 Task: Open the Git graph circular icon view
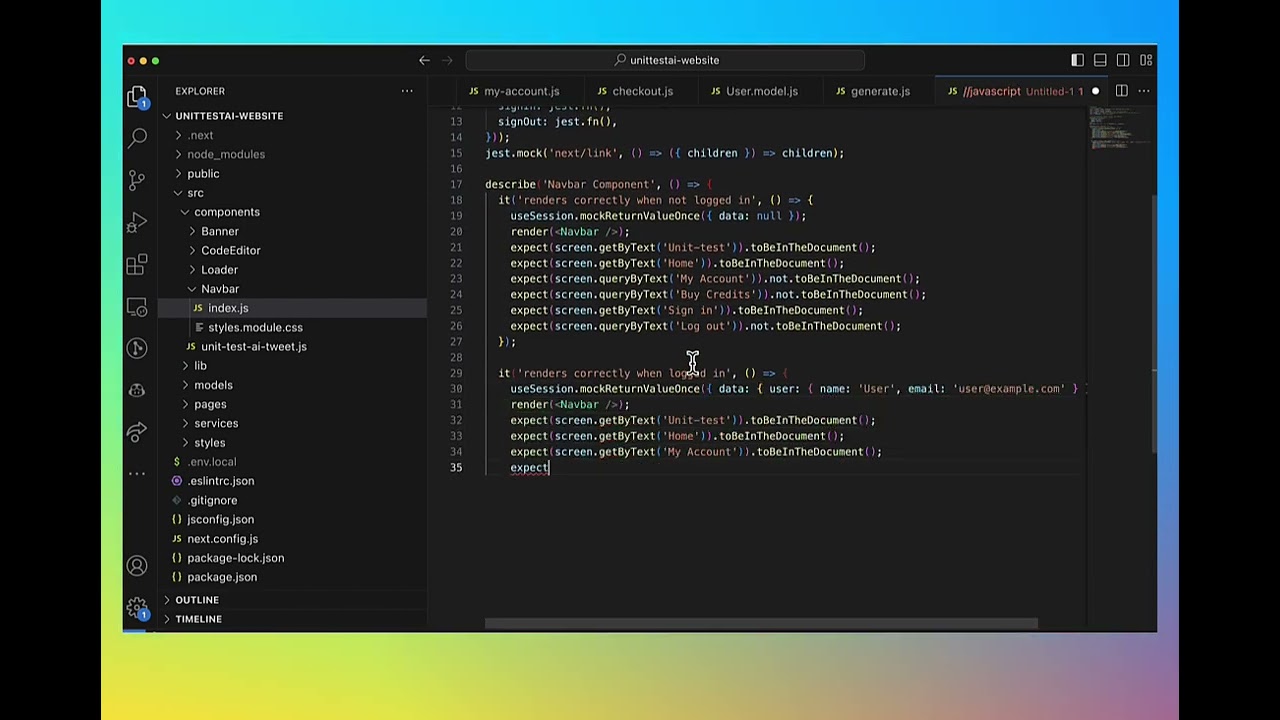pyautogui.click(x=137, y=348)
